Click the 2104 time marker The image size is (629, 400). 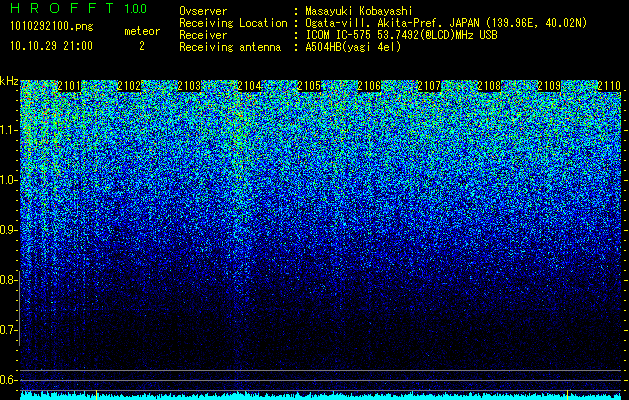249,86
